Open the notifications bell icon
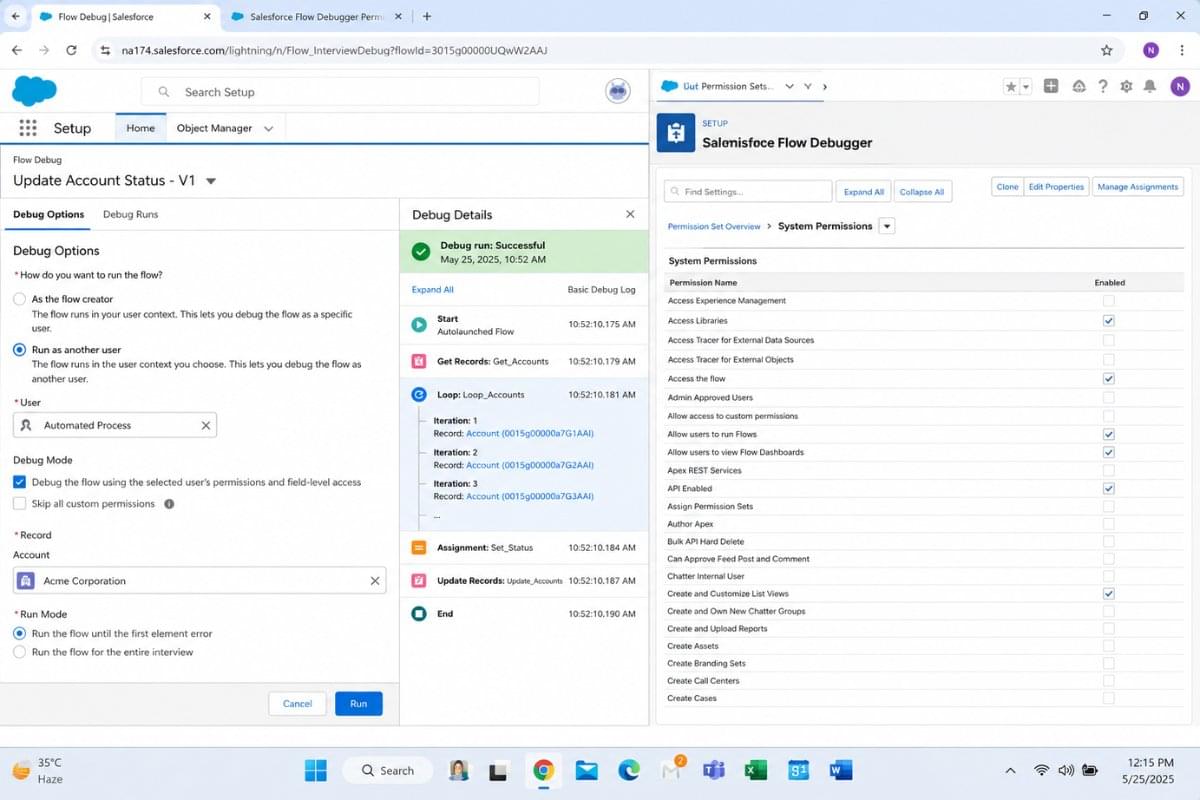1200x800 pixels. (1152, 87)
